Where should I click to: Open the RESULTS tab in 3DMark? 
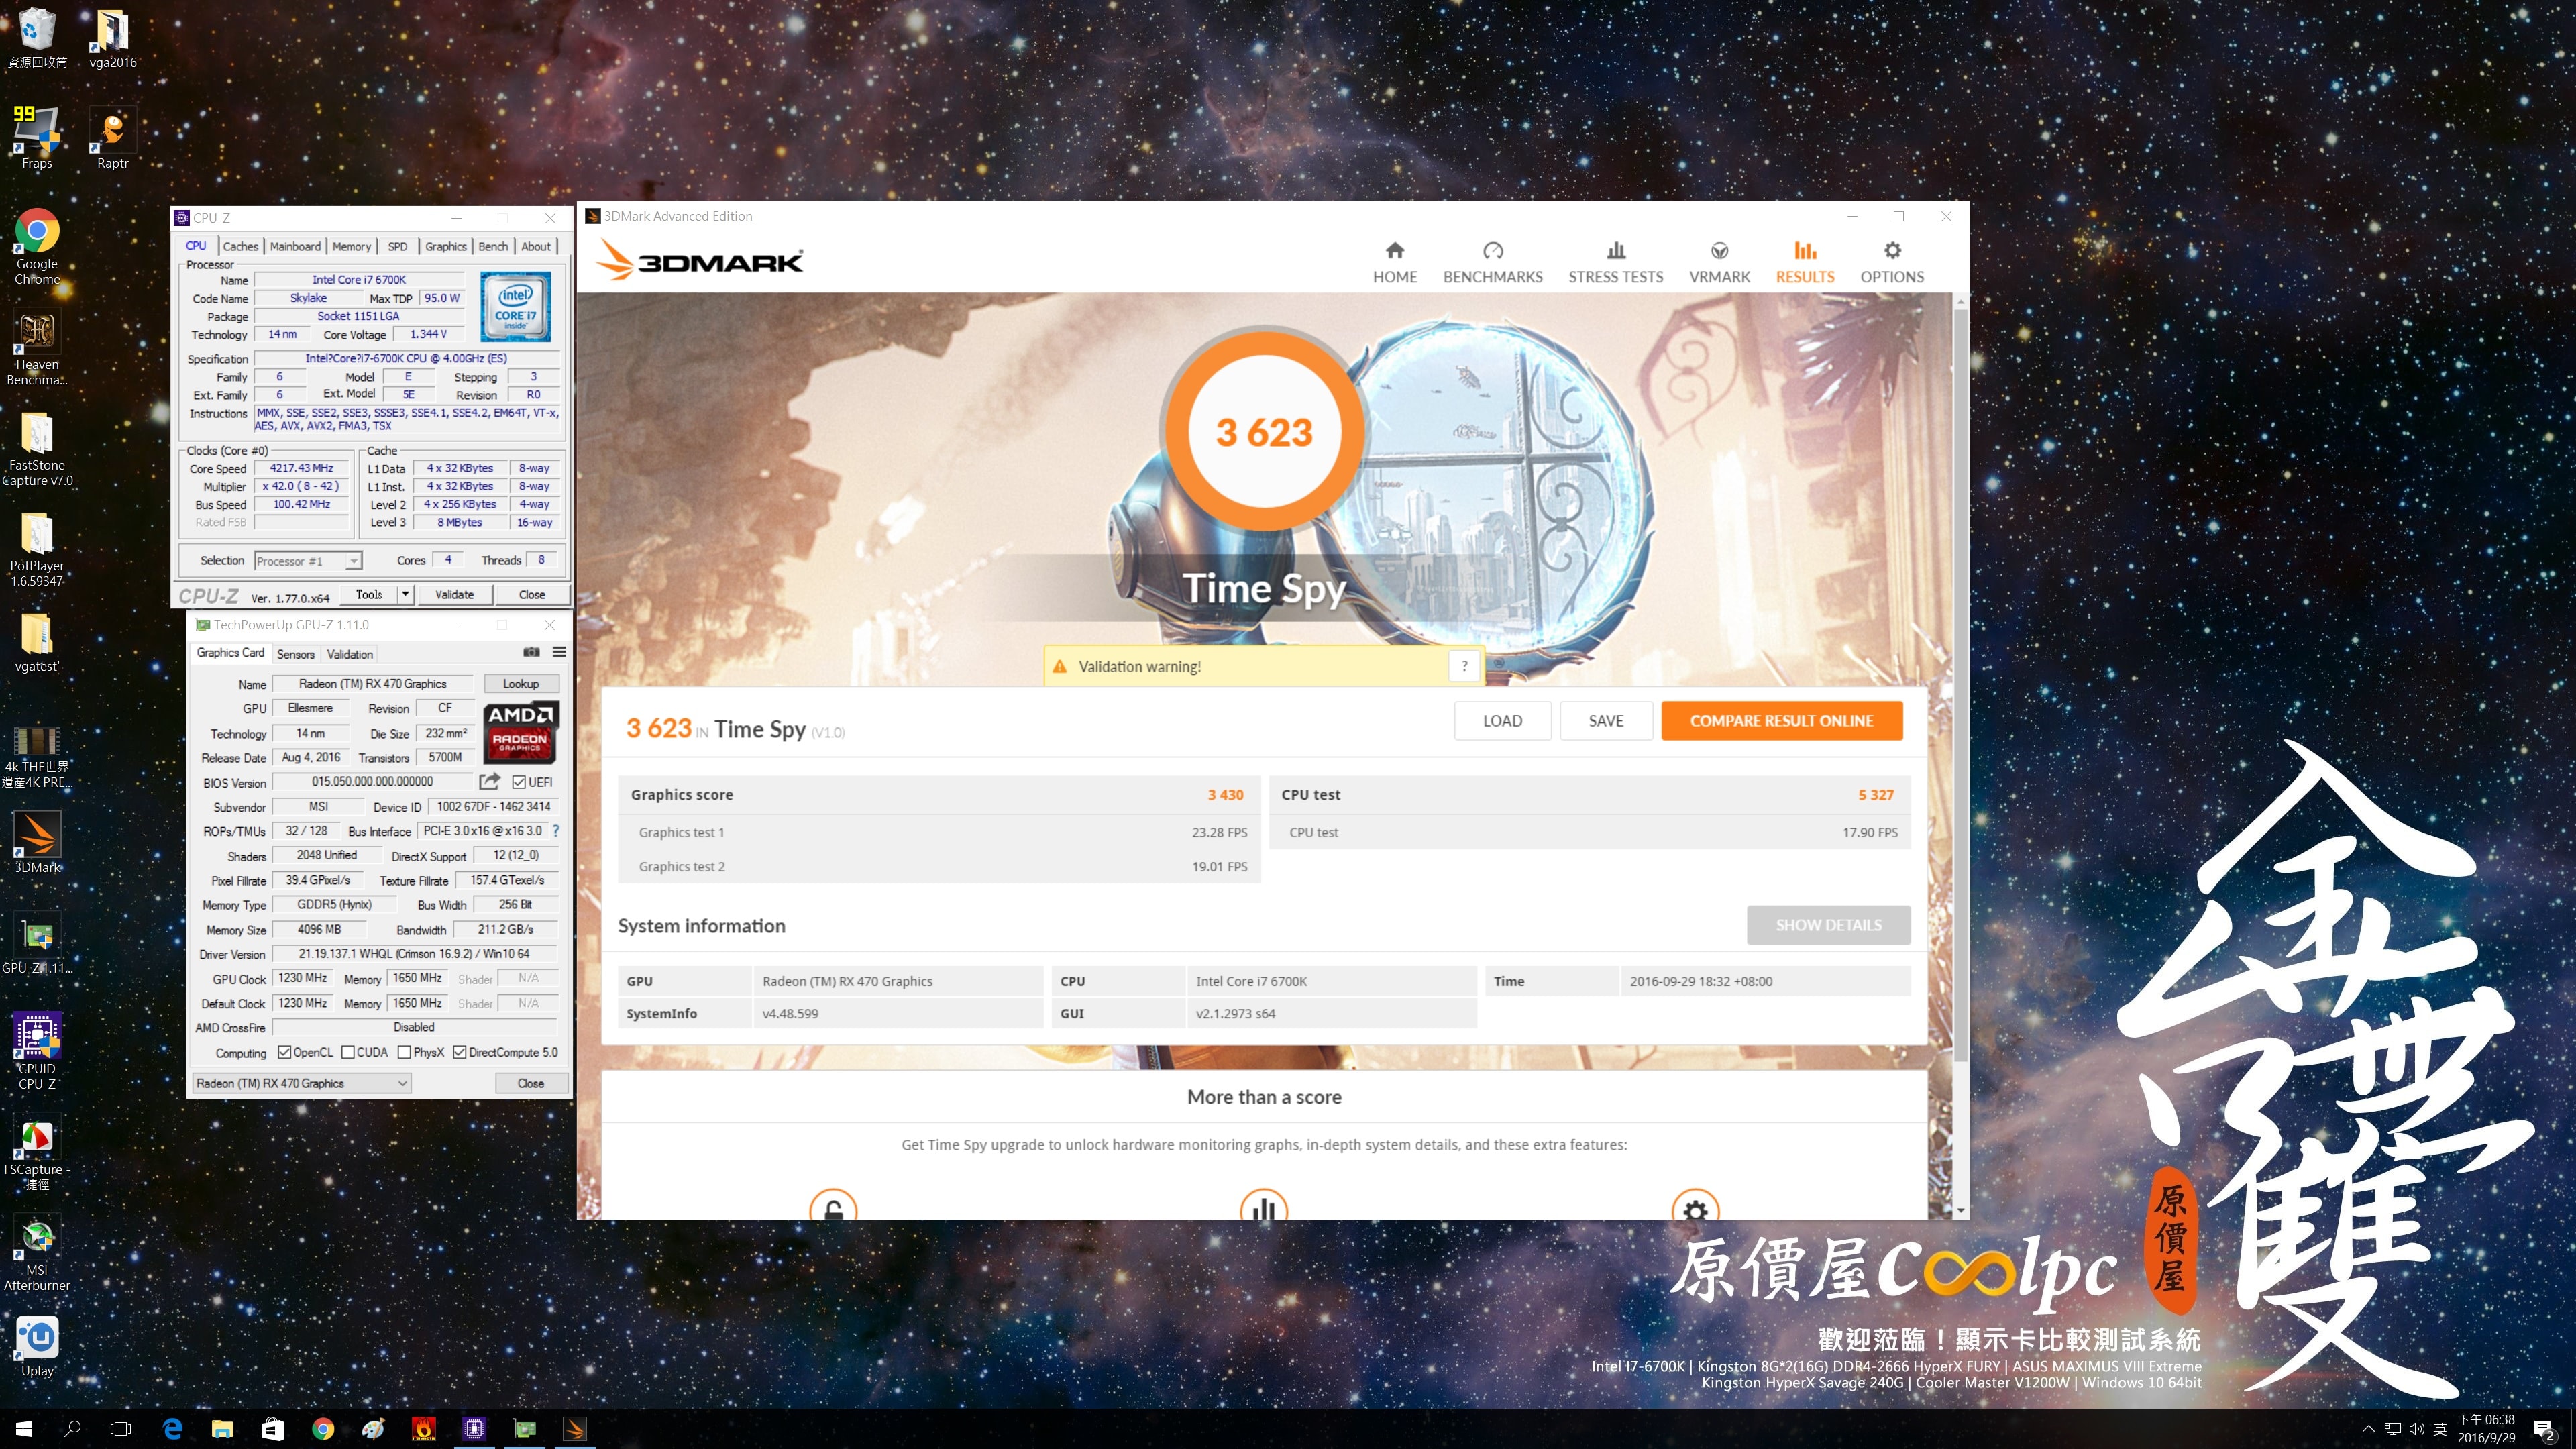pos(1804,263)
